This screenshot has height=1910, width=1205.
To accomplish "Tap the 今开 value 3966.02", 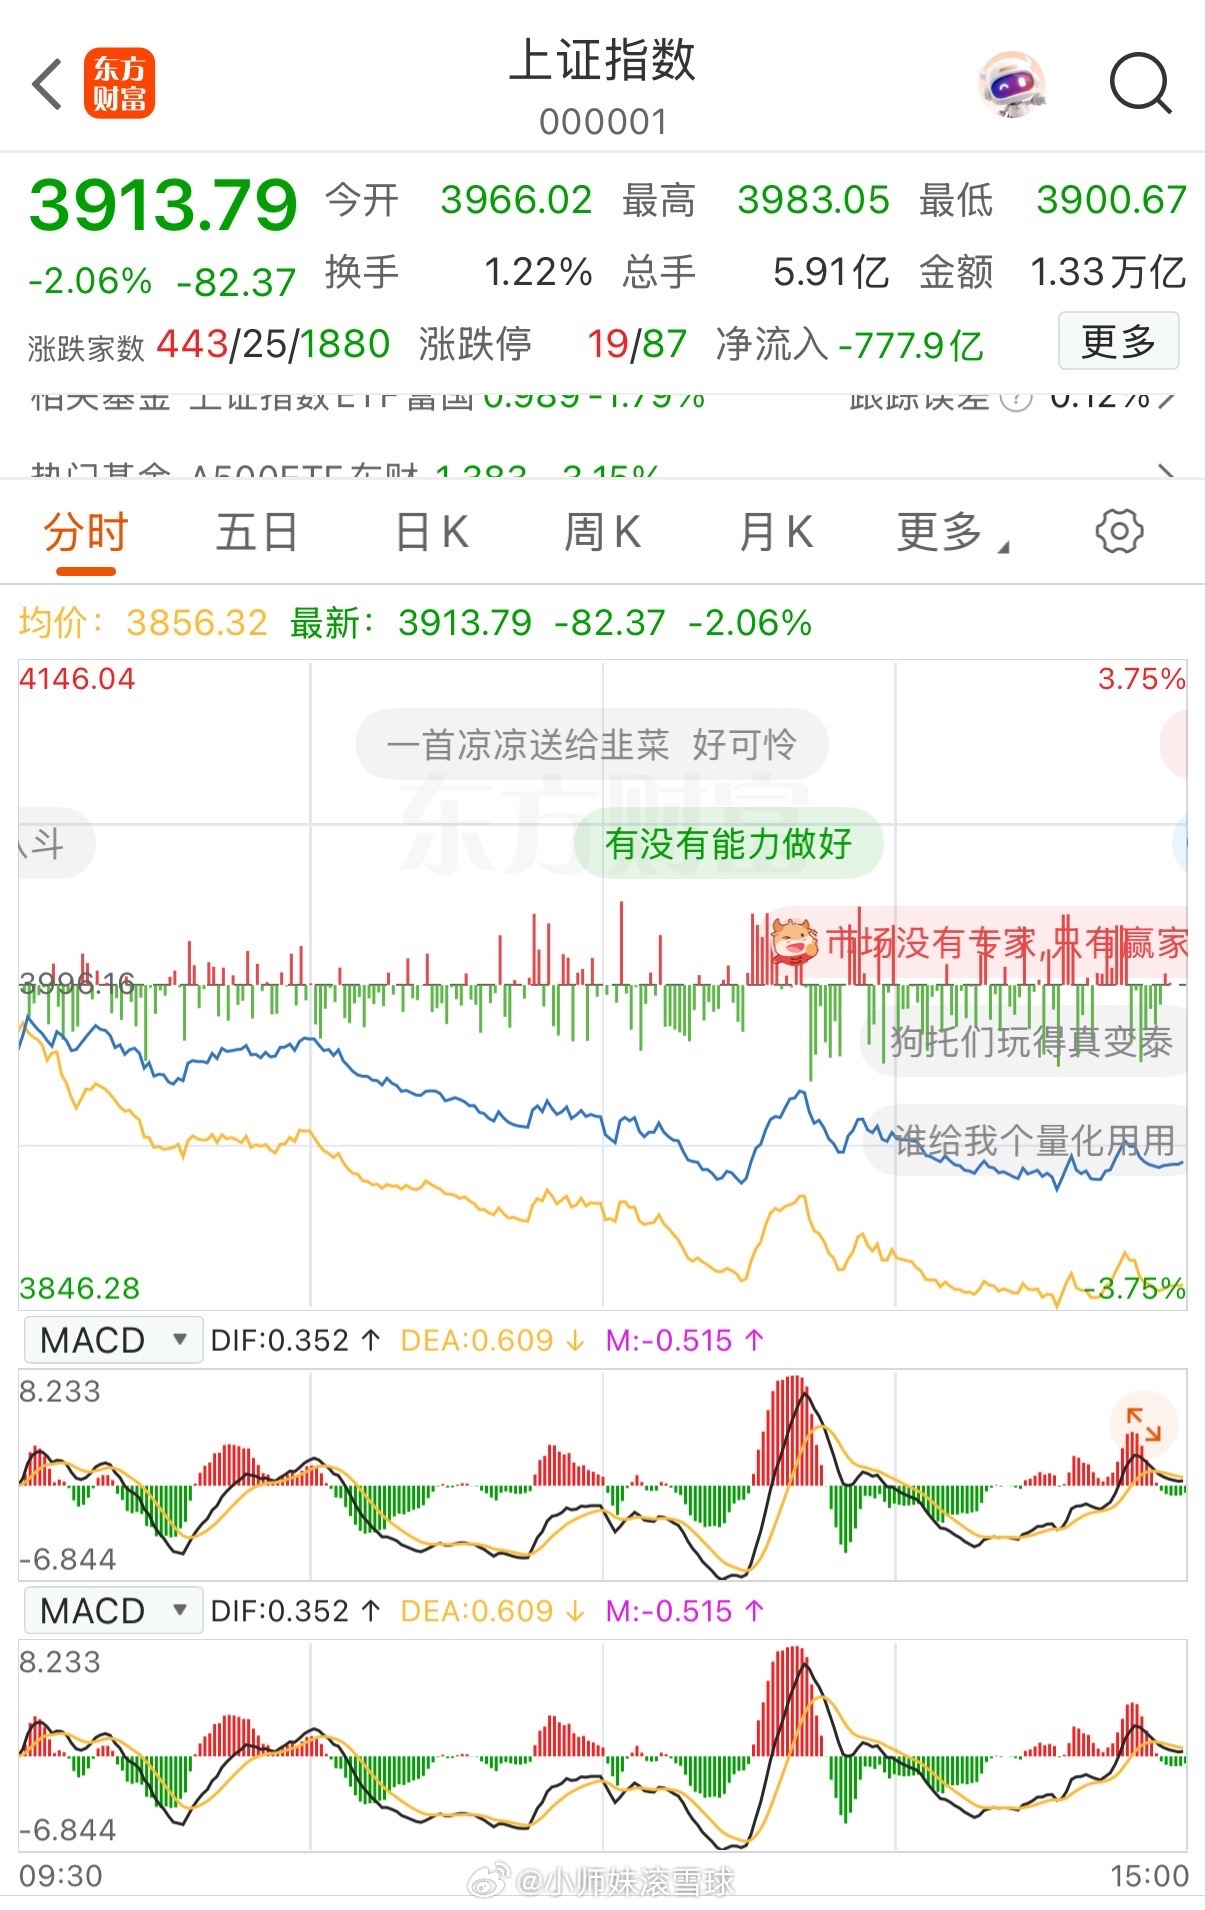I will (x=516, y=200).
